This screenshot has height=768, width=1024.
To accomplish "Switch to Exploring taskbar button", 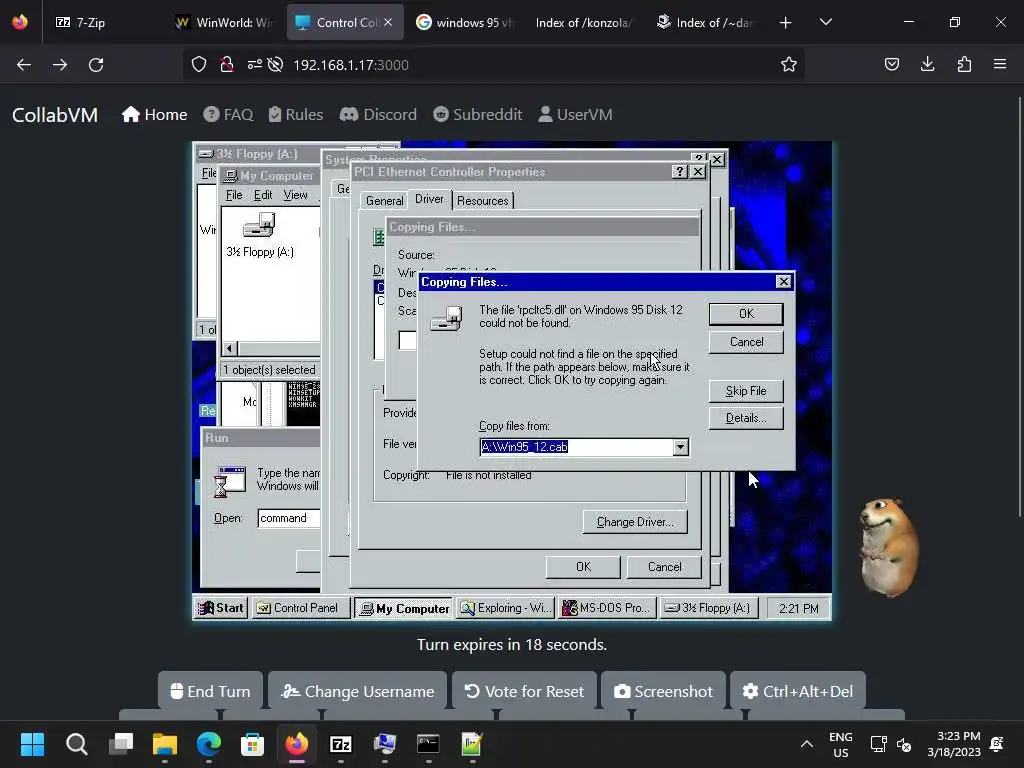I will tap(505, 608).
